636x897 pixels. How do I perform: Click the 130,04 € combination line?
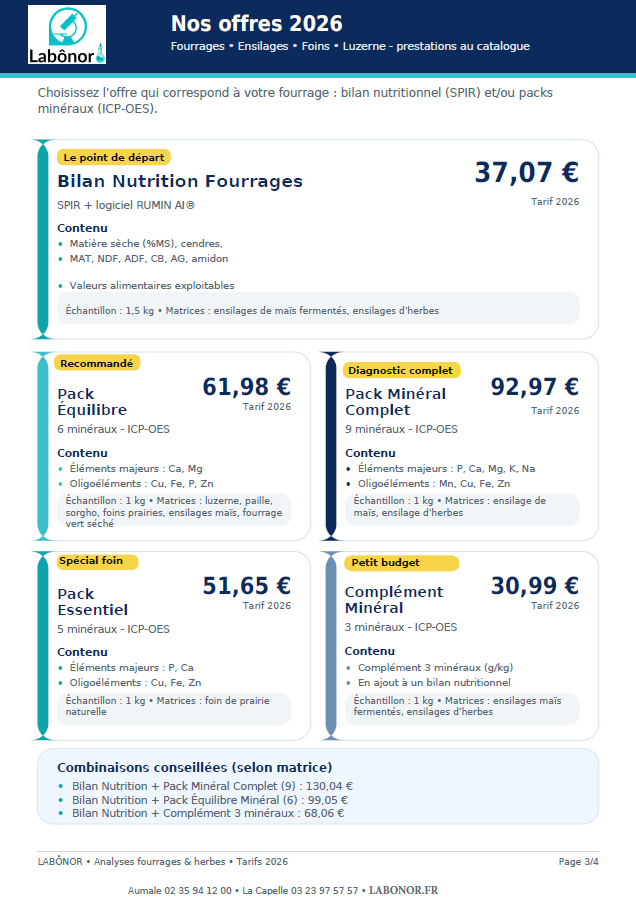[212, 786]
